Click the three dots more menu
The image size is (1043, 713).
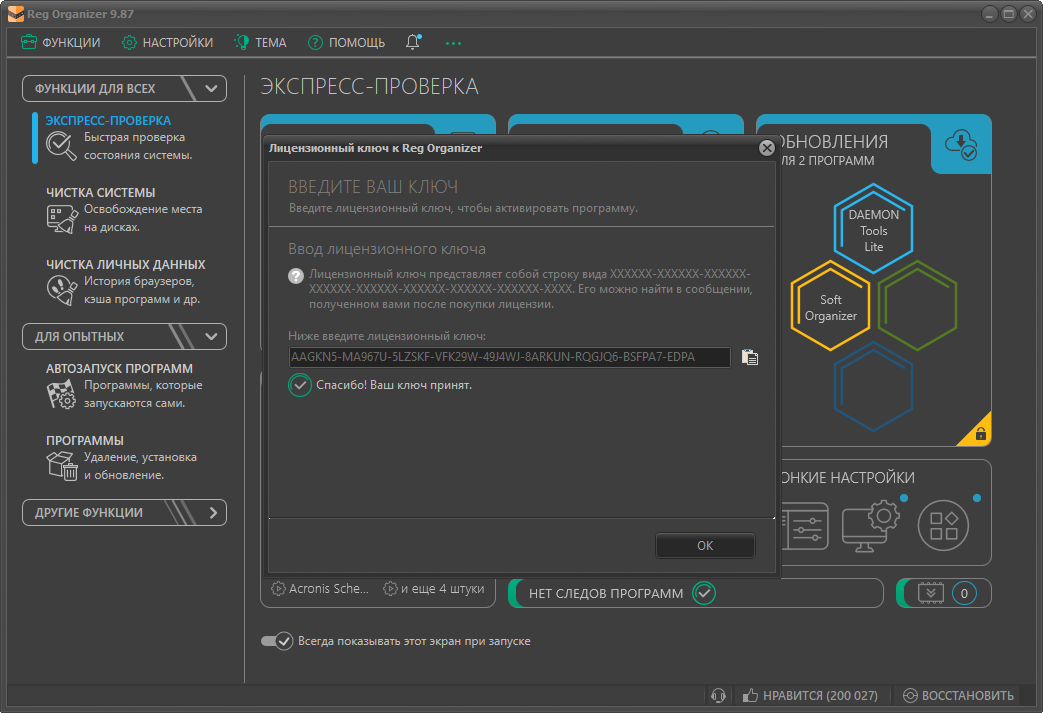(454, 43)
